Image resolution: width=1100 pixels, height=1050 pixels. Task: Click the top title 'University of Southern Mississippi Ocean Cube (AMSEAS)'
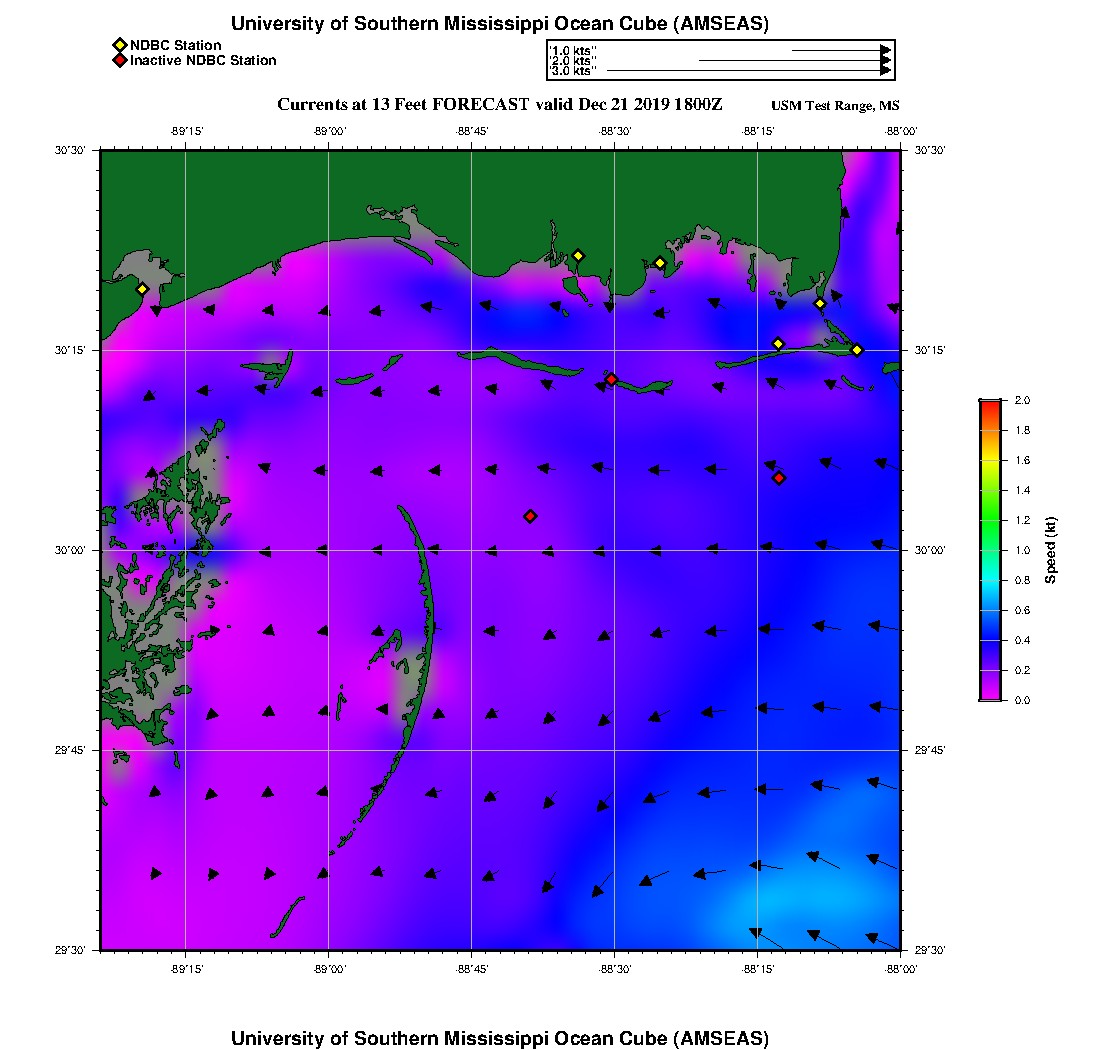click(x=499, y=24)
